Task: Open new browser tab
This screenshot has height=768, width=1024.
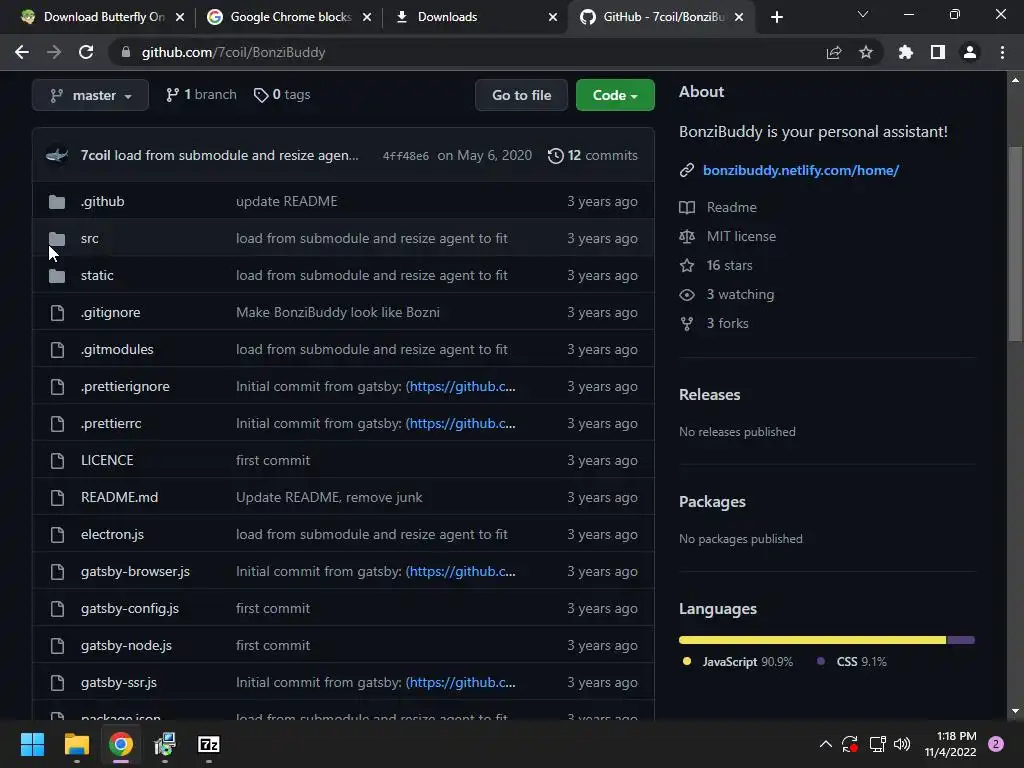Action: click(x=776, y=17)
